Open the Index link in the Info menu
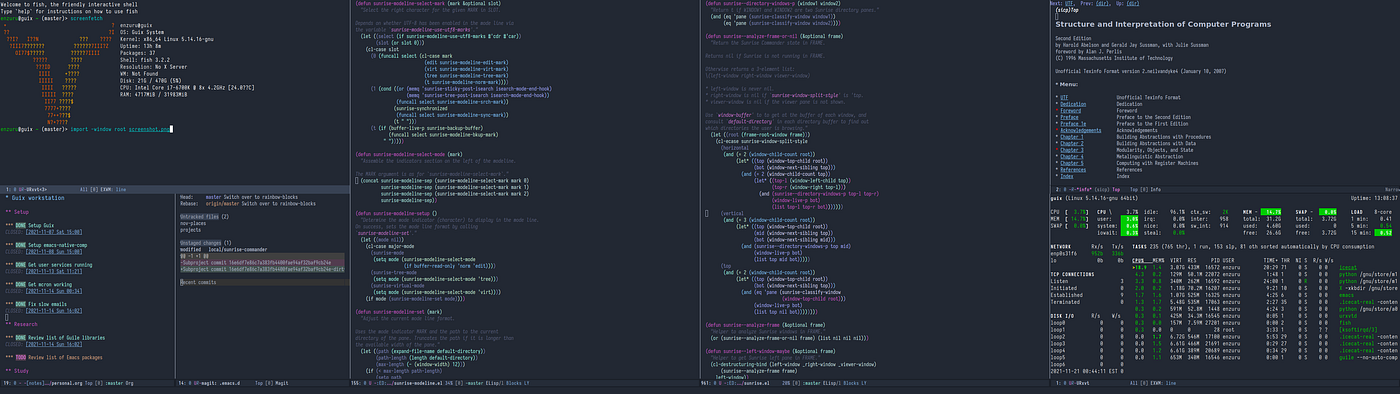 [1067, 175]
